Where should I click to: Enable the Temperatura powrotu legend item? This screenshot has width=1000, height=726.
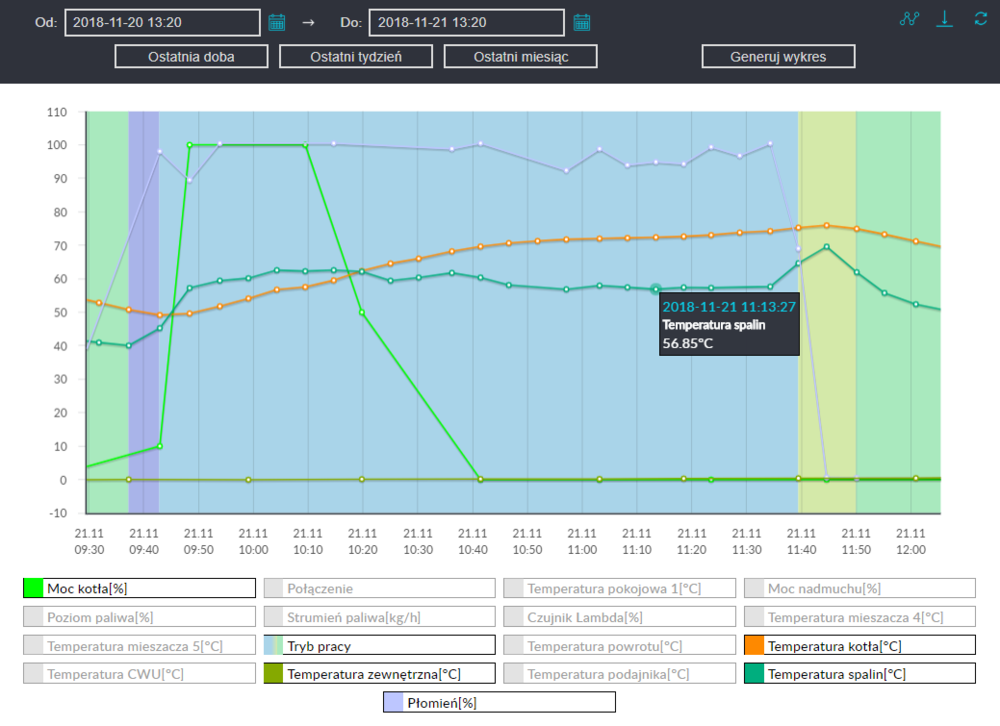coord(619,646)
